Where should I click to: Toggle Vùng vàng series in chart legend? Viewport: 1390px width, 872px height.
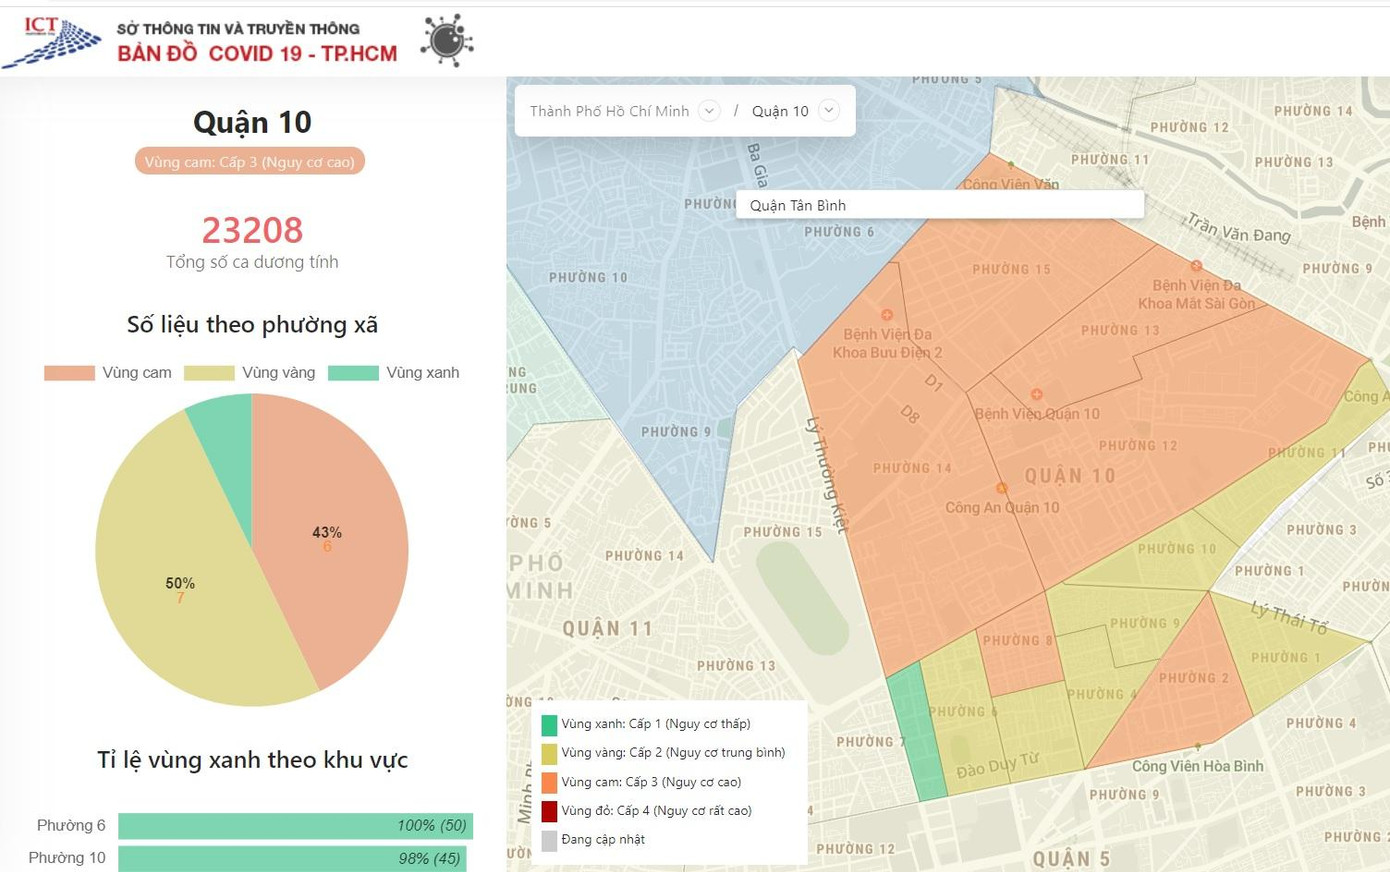210,373
